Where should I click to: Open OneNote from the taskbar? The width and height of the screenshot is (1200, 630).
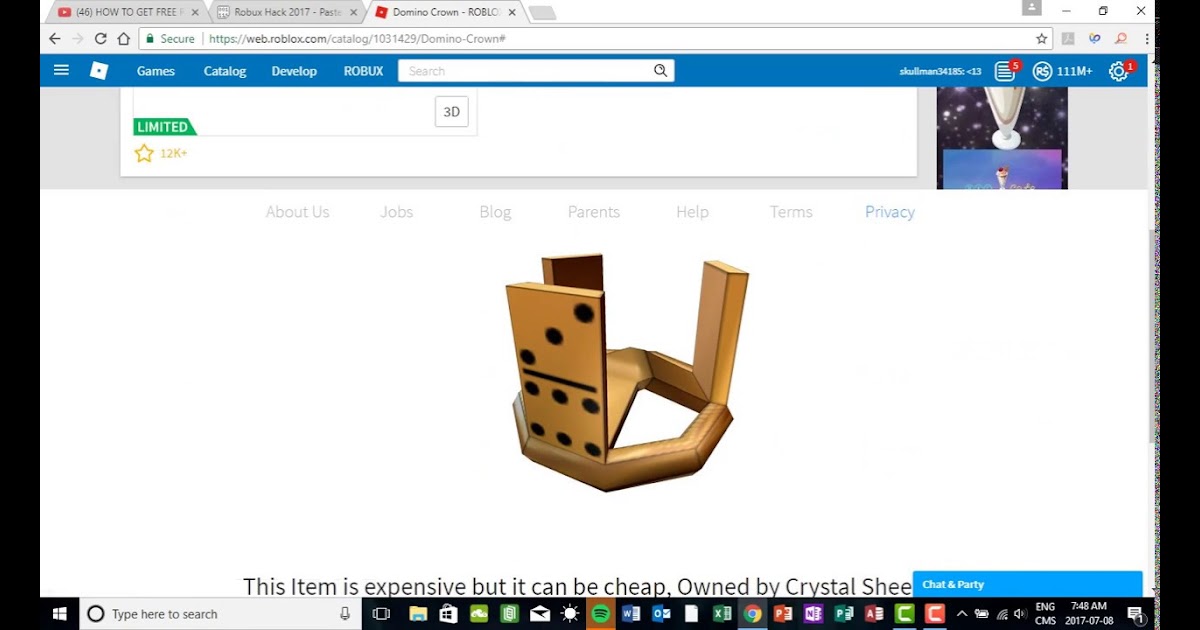click(813, 614)
